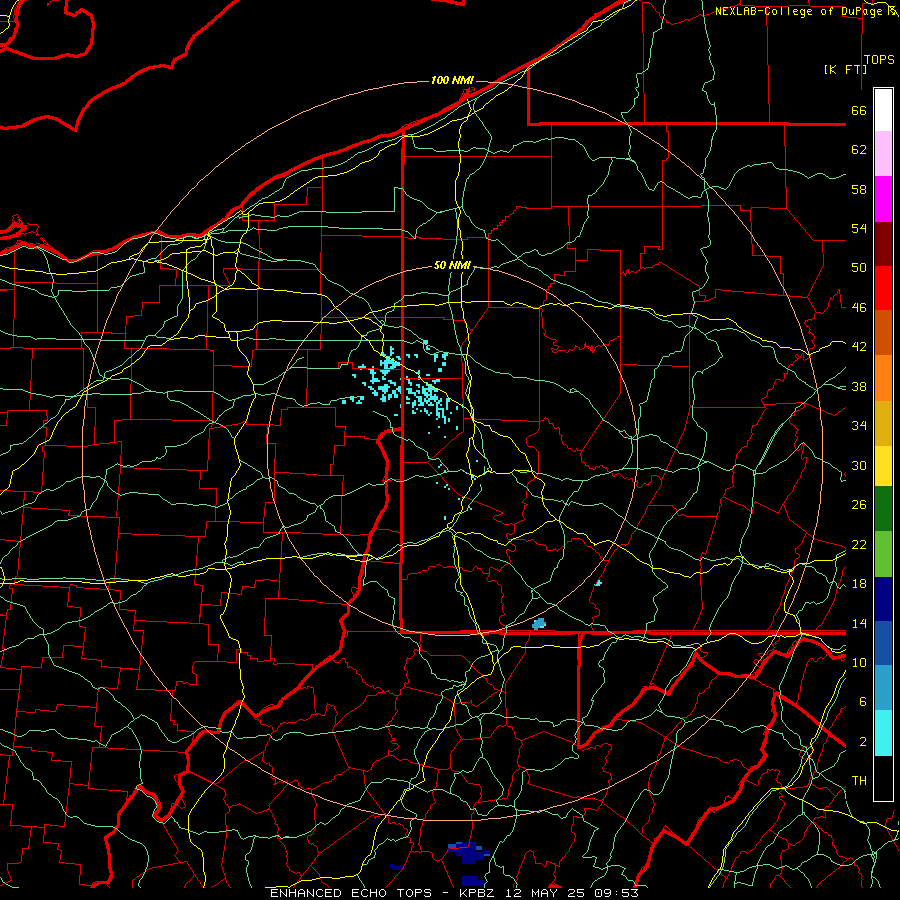
Task: Click the legend value '18'
Action: click(x=859, y=584)
